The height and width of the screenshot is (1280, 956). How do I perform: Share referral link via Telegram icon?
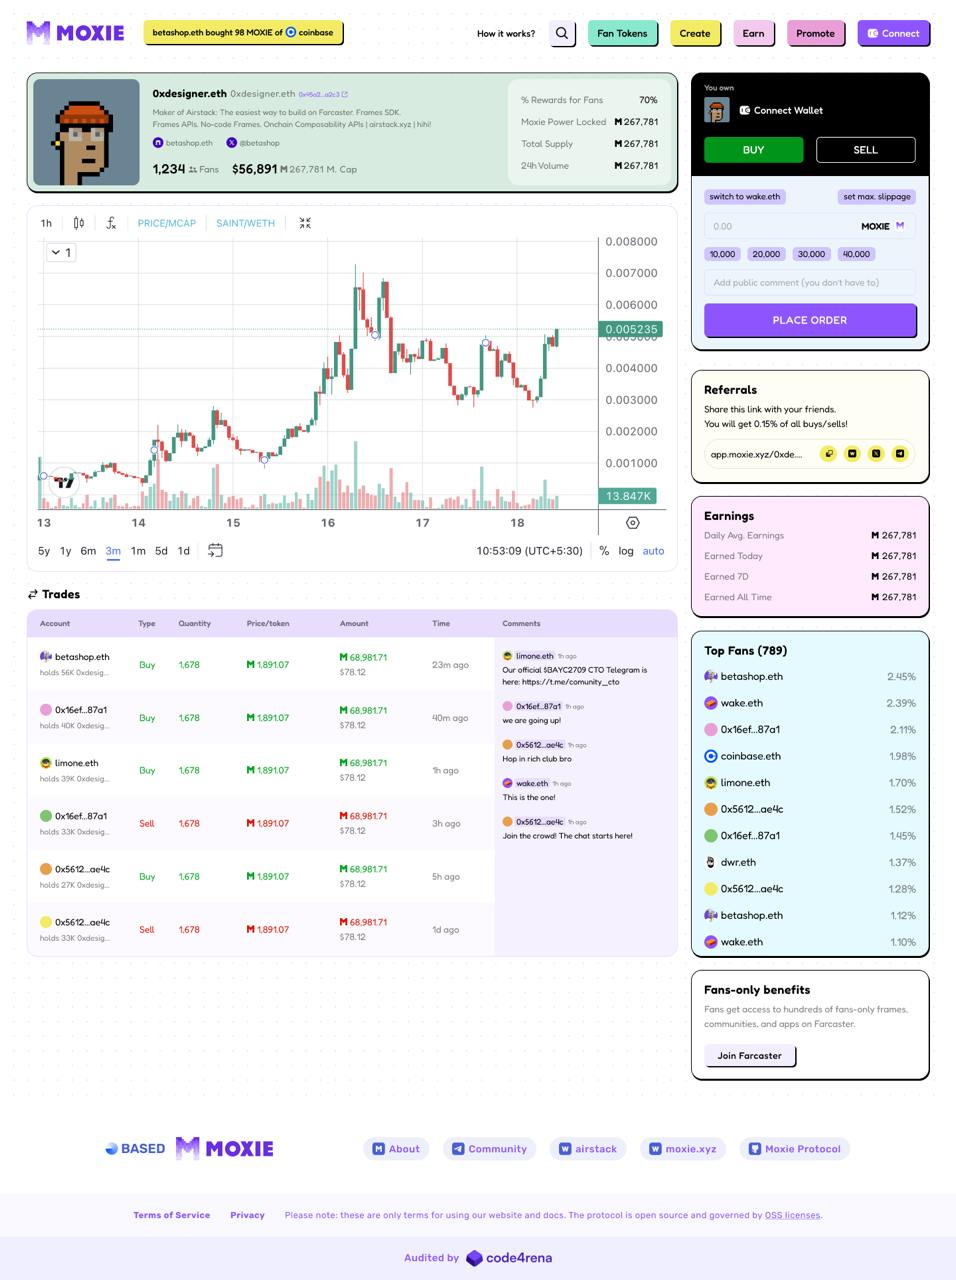900,454
